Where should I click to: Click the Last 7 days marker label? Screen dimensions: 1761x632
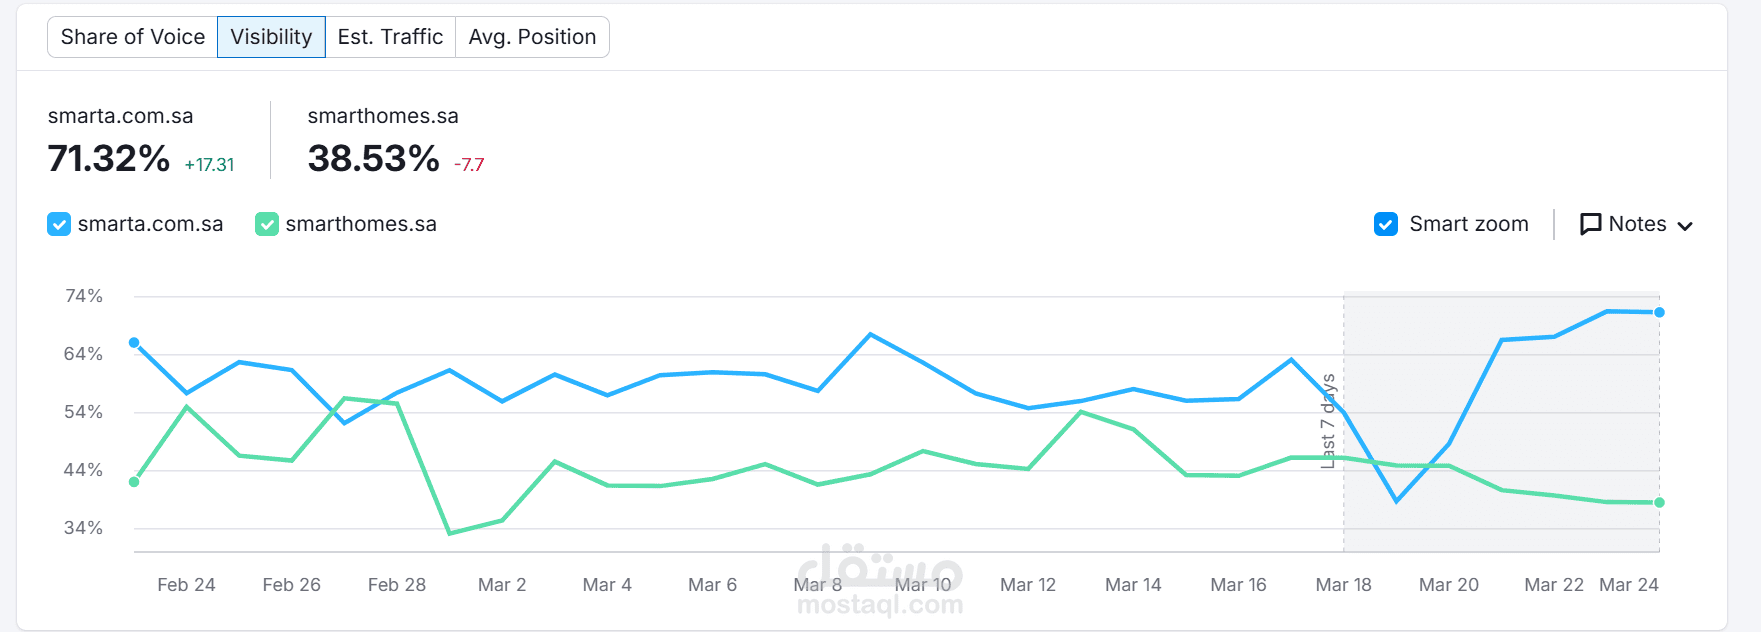[x=1328, y=421]
